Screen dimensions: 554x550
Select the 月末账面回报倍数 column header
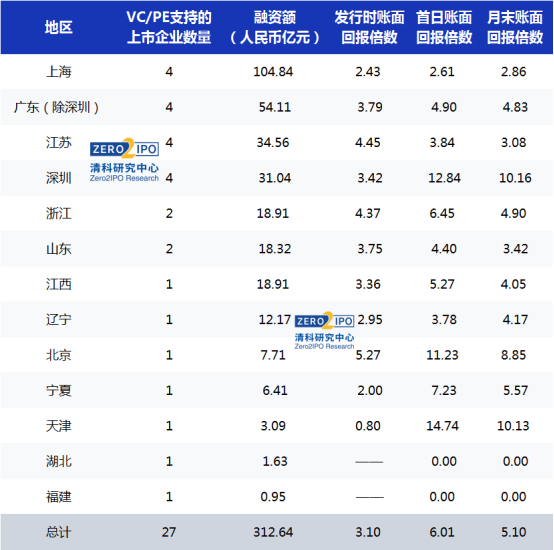tap(515, 27)
